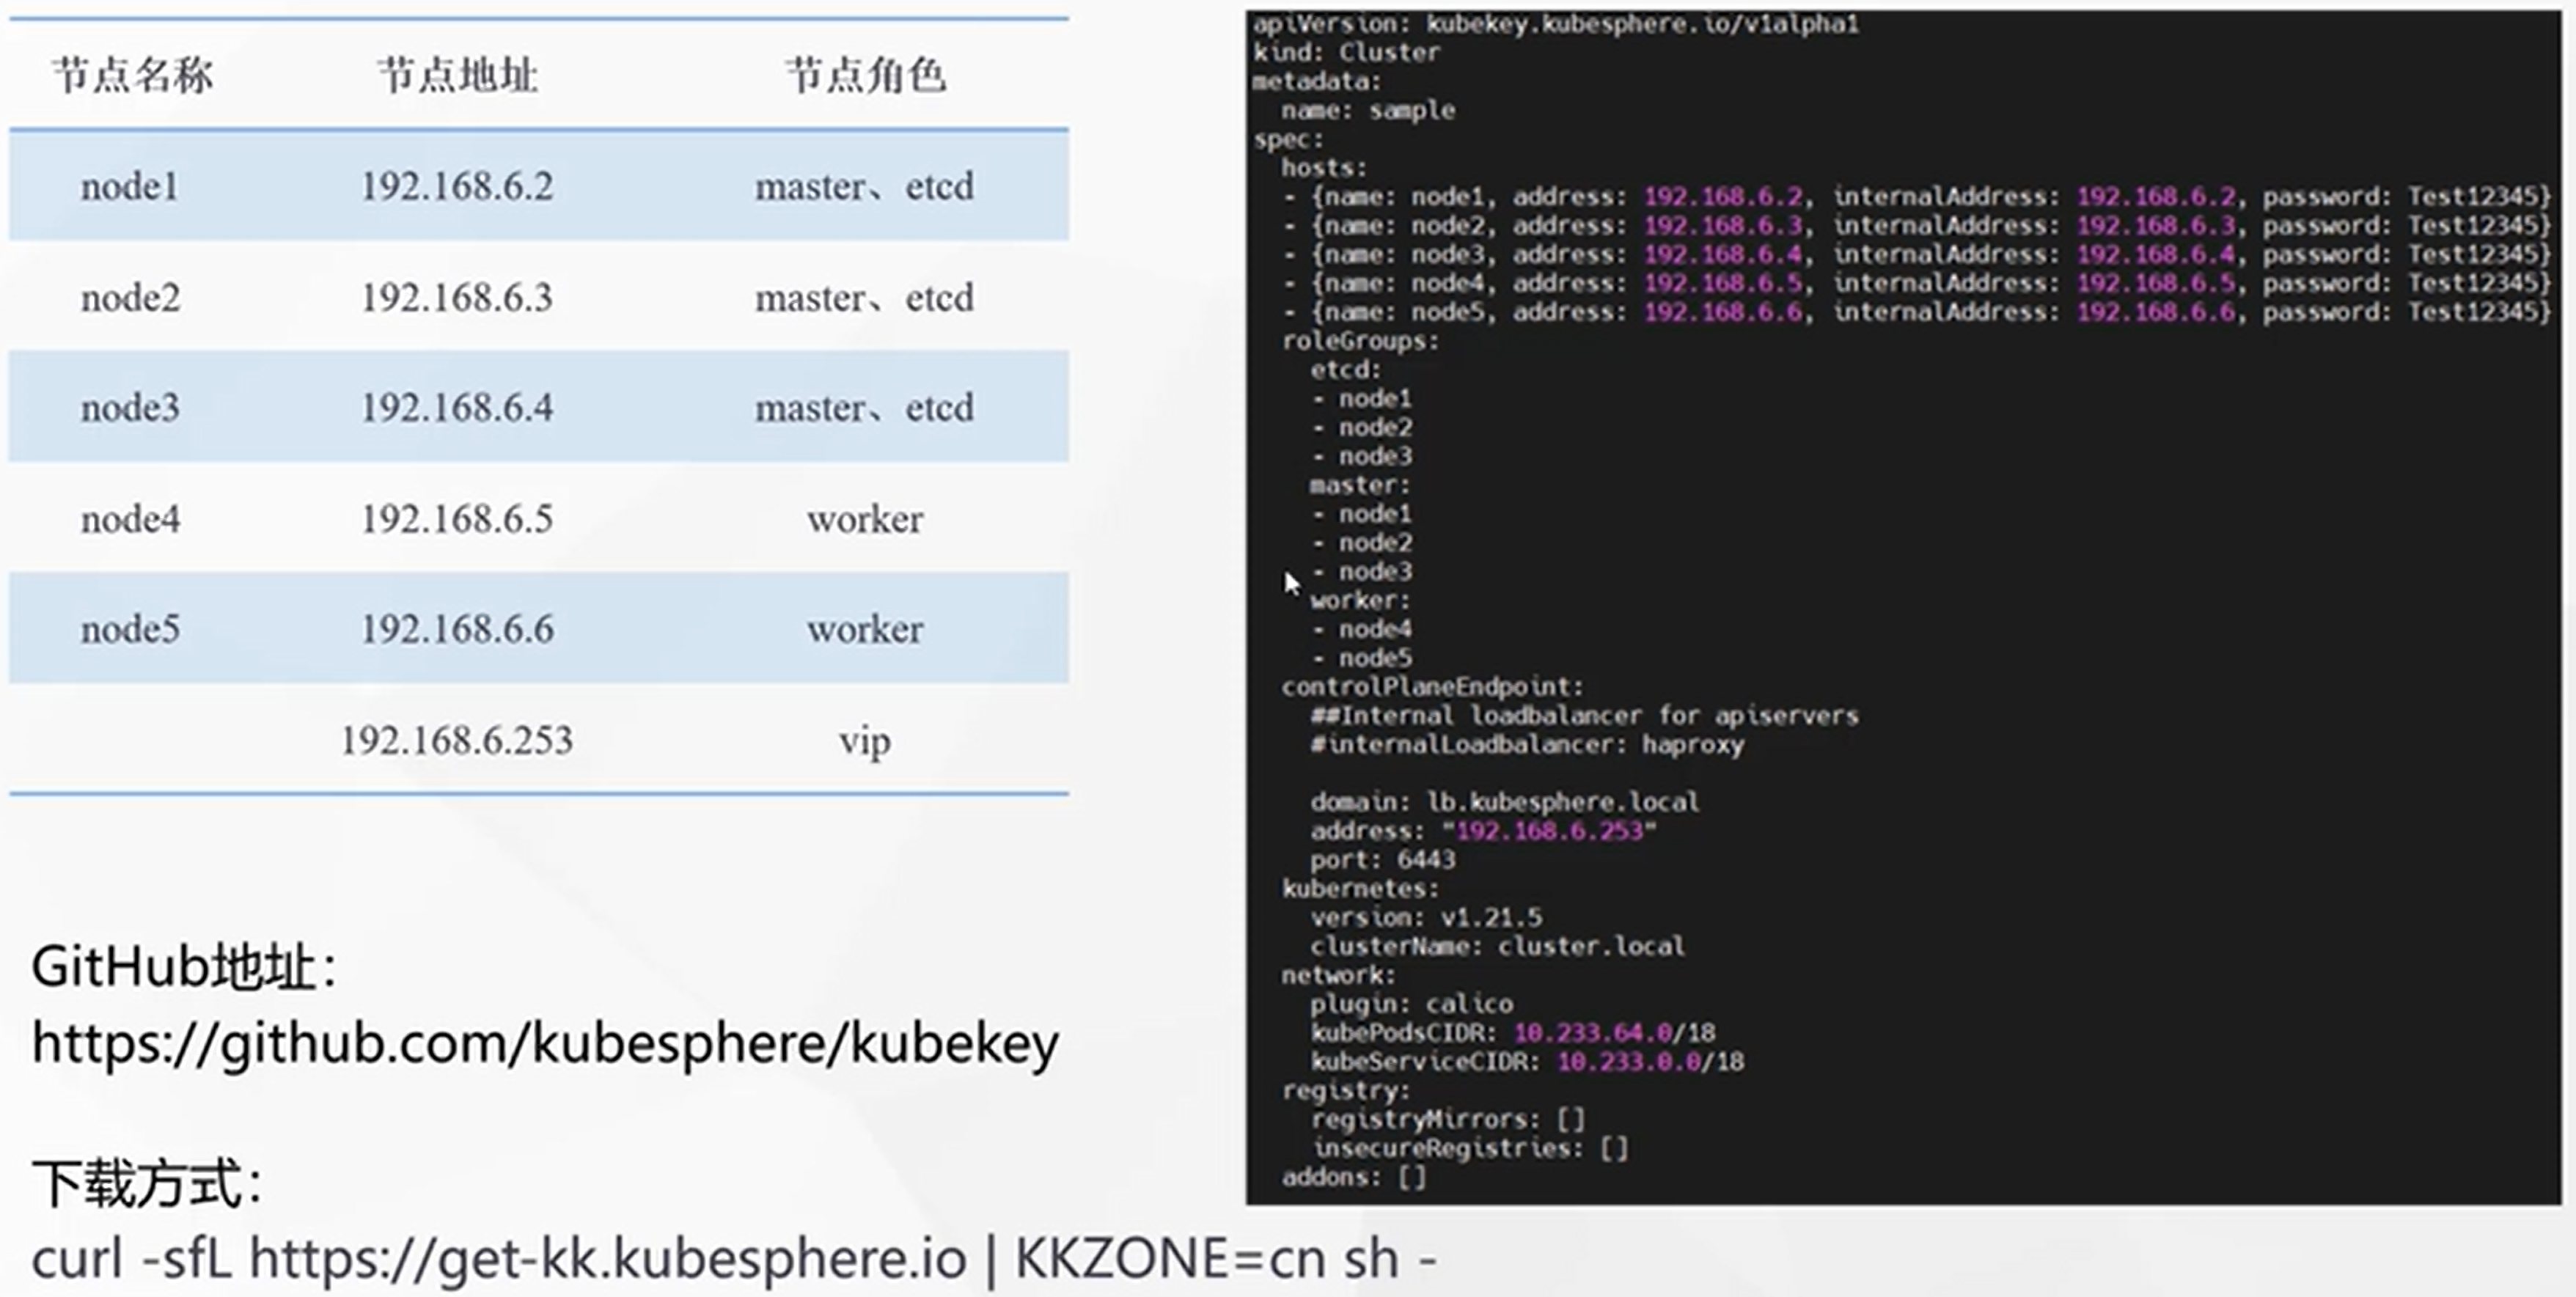
Task: Click 'master、etcd' role in node2 row
Action: tap(864, 297)
